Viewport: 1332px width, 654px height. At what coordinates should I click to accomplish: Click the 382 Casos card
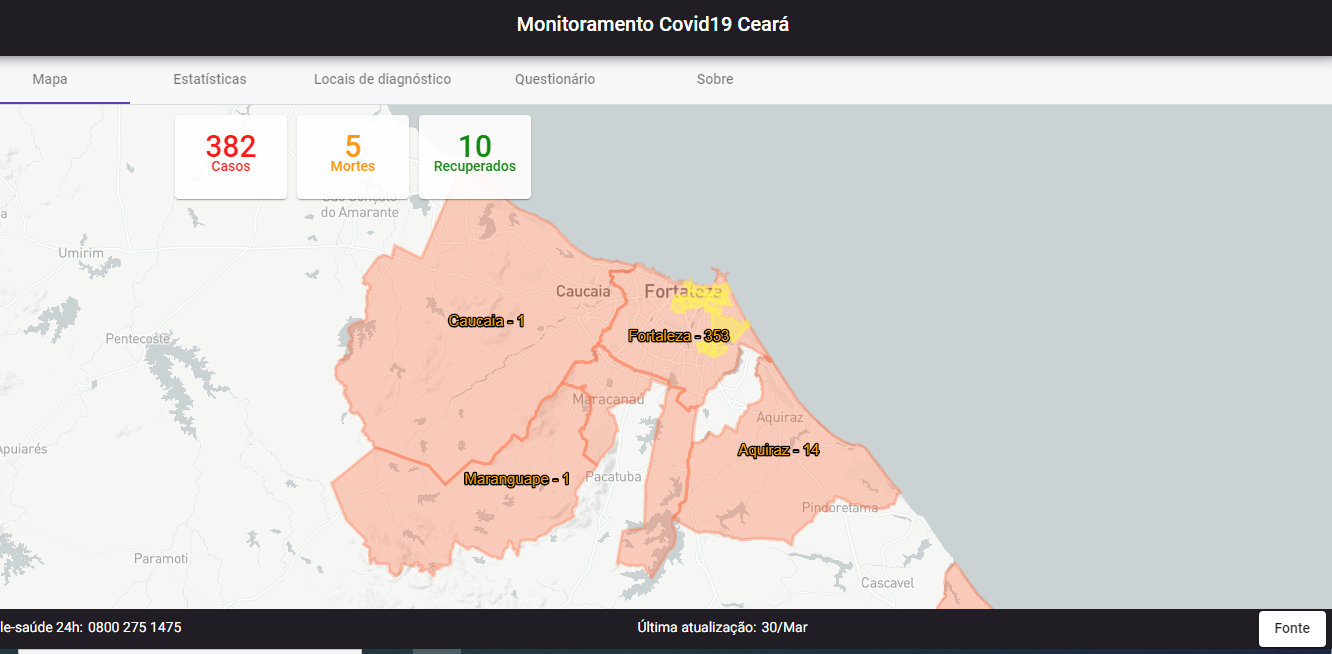(x=231, y=156)
